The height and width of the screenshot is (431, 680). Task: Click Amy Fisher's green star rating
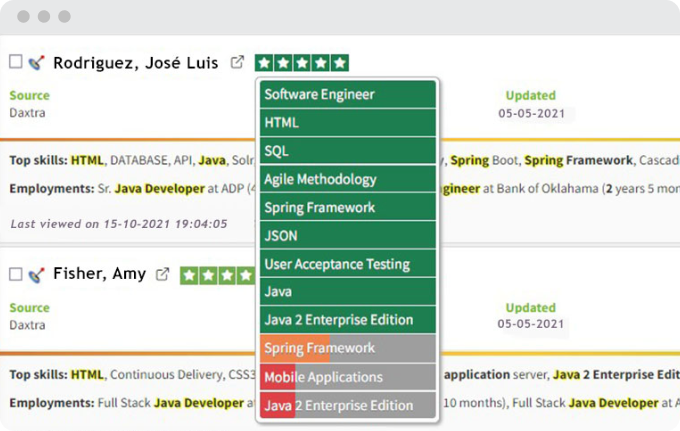pyautogui.click(x=217, y=274)
